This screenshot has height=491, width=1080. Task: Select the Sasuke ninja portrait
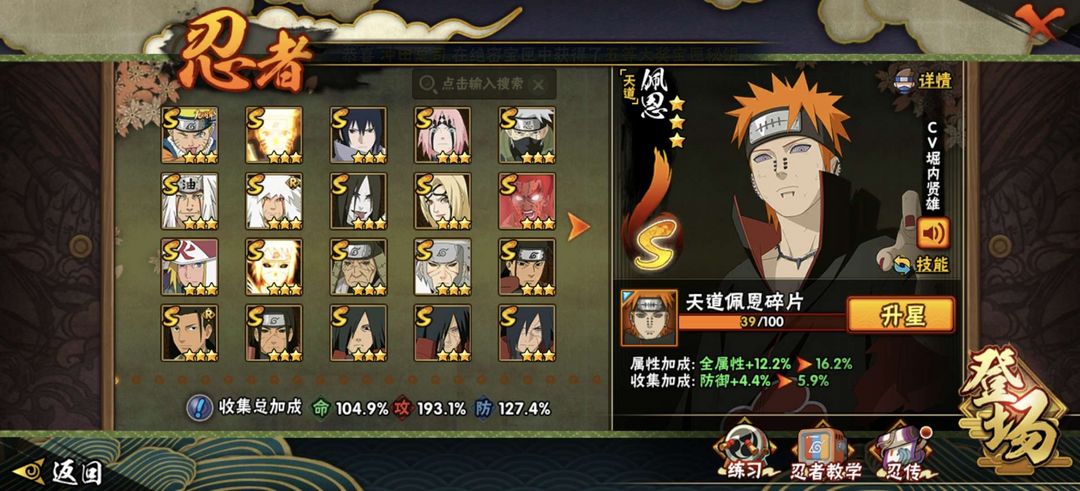click(358, 135)
